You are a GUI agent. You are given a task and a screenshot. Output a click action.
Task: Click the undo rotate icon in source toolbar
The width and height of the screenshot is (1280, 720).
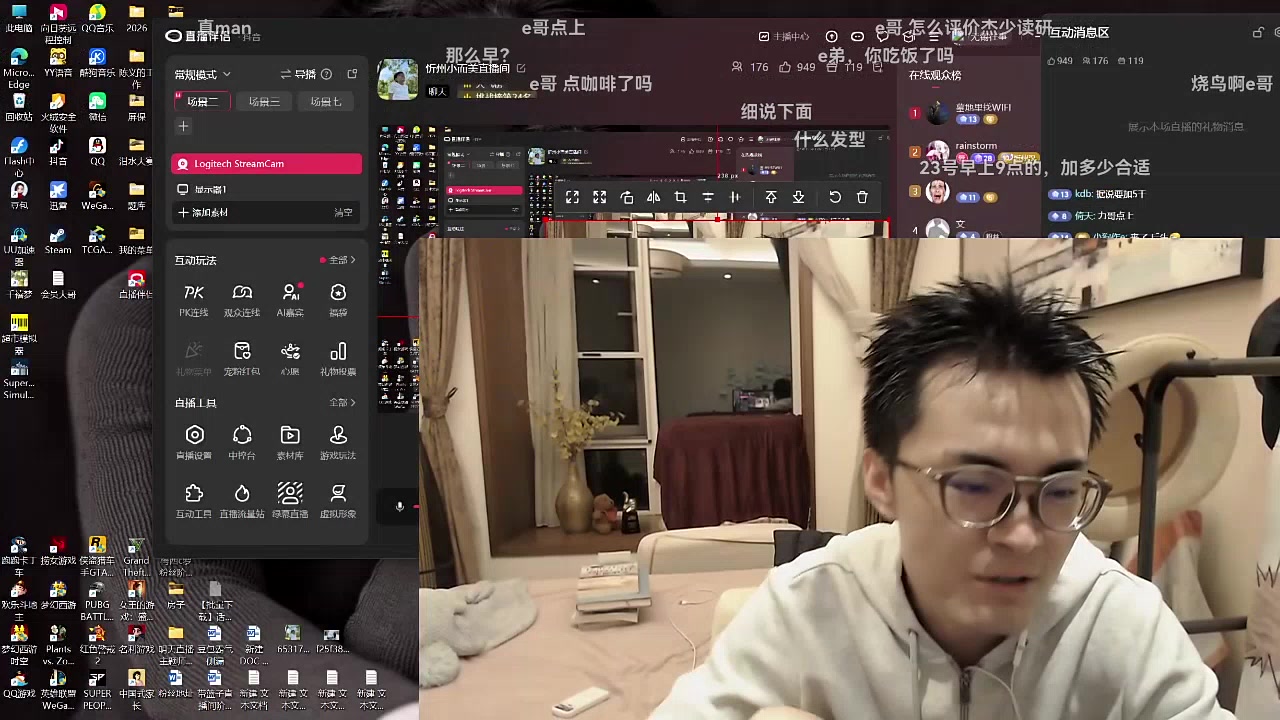pos(835,198)
